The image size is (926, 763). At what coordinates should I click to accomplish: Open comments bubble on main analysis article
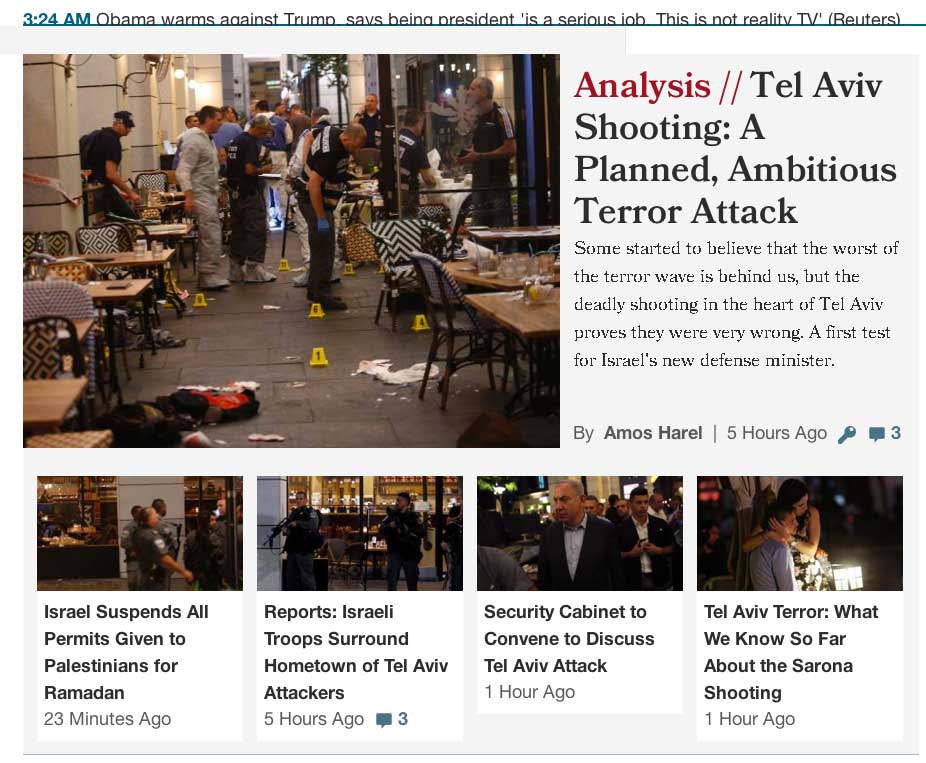[876, 434]
